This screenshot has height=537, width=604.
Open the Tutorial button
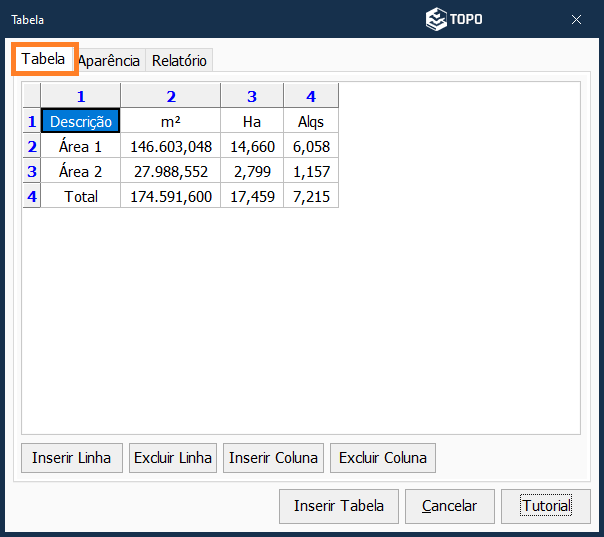coord(546,506)
